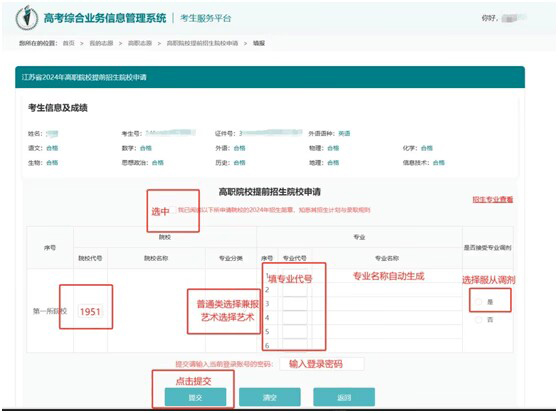Click the blurred username in header
Screen dimensions: 558x413
[x=514, y=18]
